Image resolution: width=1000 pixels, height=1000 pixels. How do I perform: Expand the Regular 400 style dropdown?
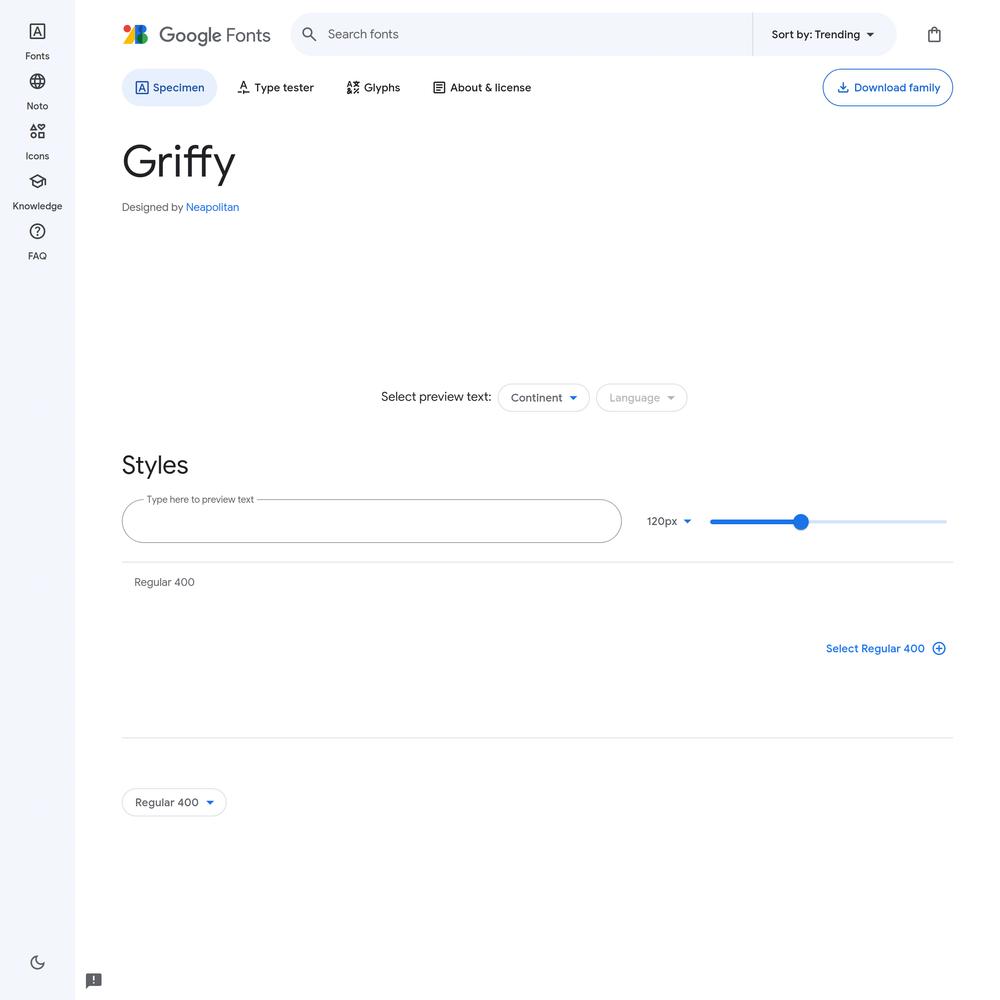(174, 802)
